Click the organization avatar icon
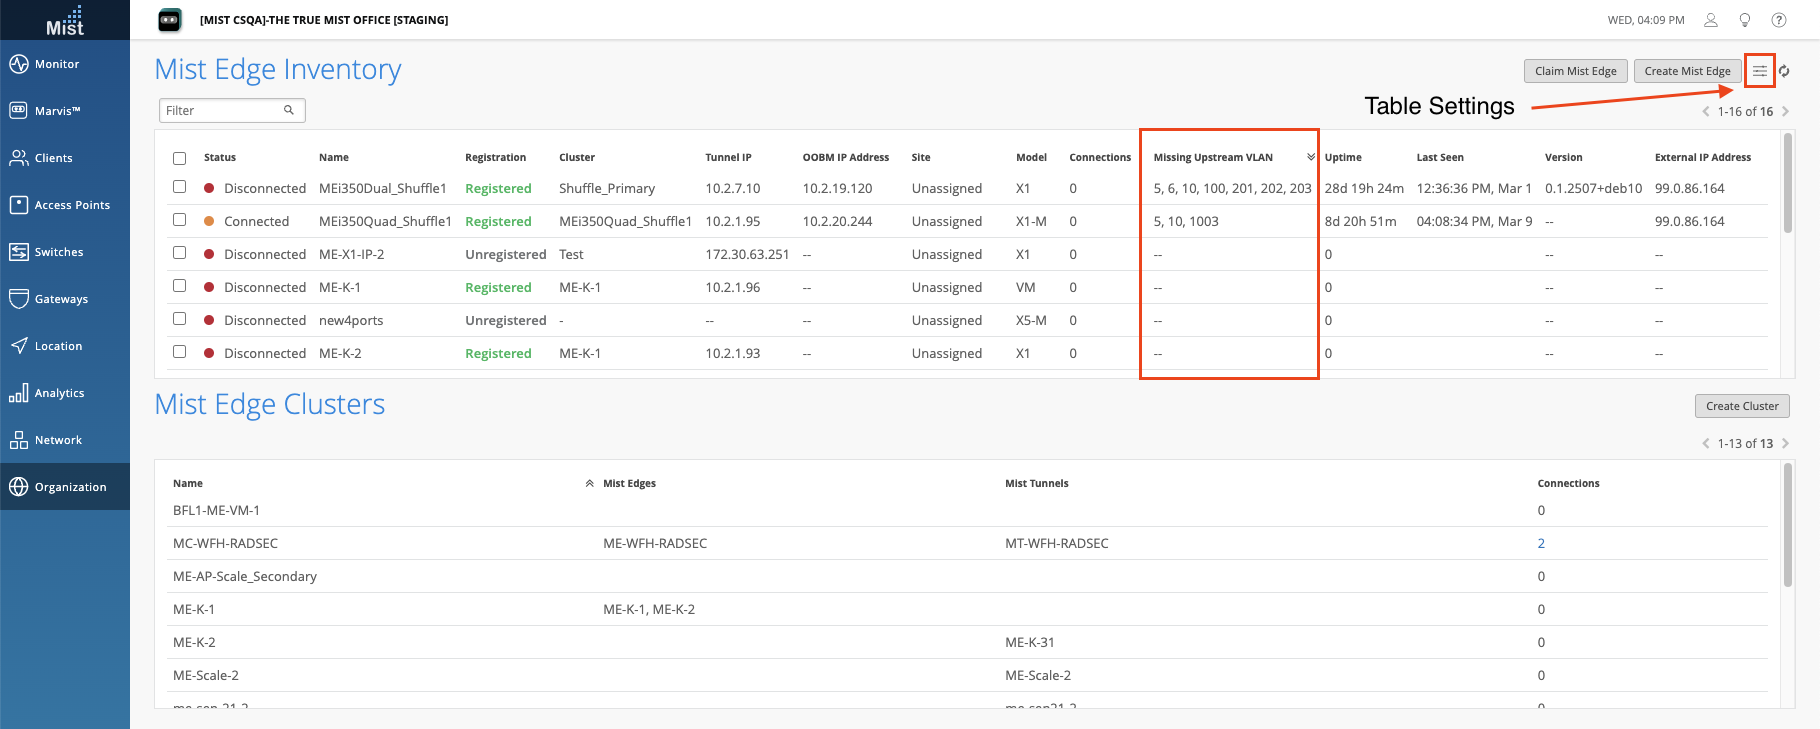Viewport: 1820px width, 729px height. click(x=170, y=20)
